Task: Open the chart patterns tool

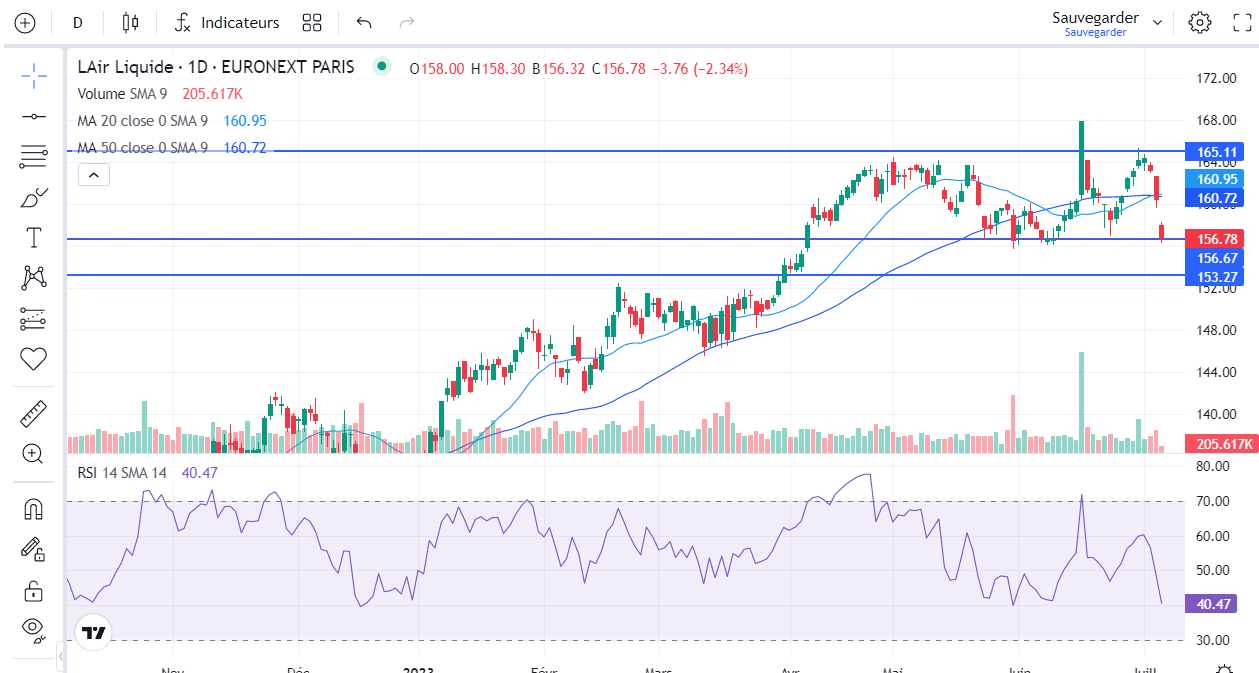Action: pos(33,277)
